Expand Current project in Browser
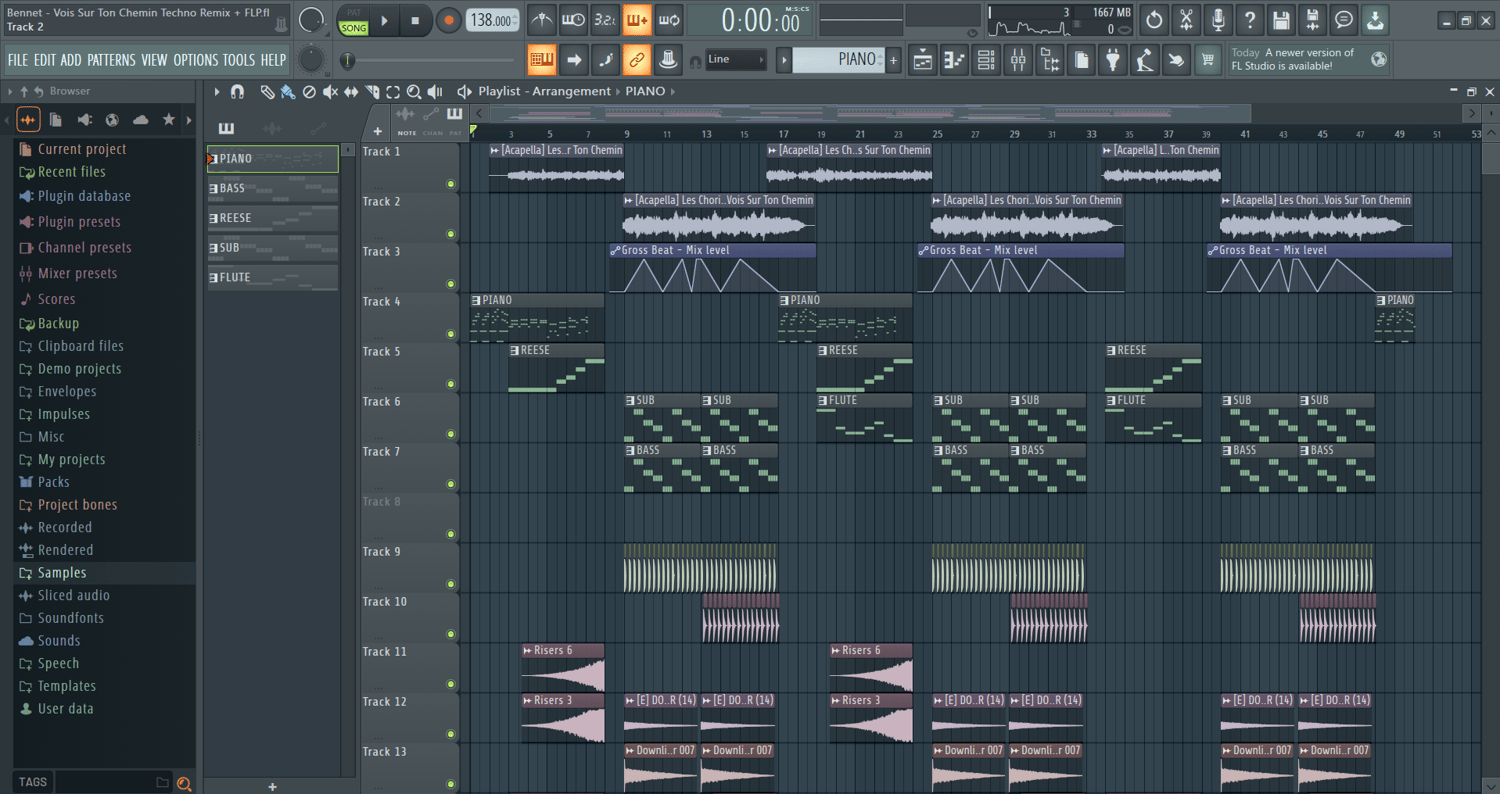This screenshot has height=794, width=1500. pos(82,149)
